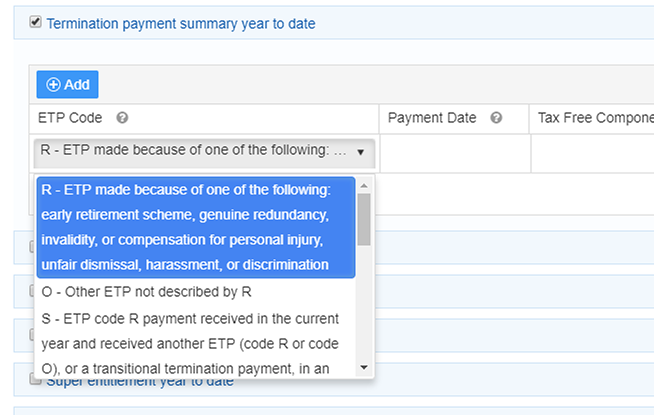Screen dimensions: 654x415
Task: Click the Tax Free Component column header
Action: tap(594, 118)
